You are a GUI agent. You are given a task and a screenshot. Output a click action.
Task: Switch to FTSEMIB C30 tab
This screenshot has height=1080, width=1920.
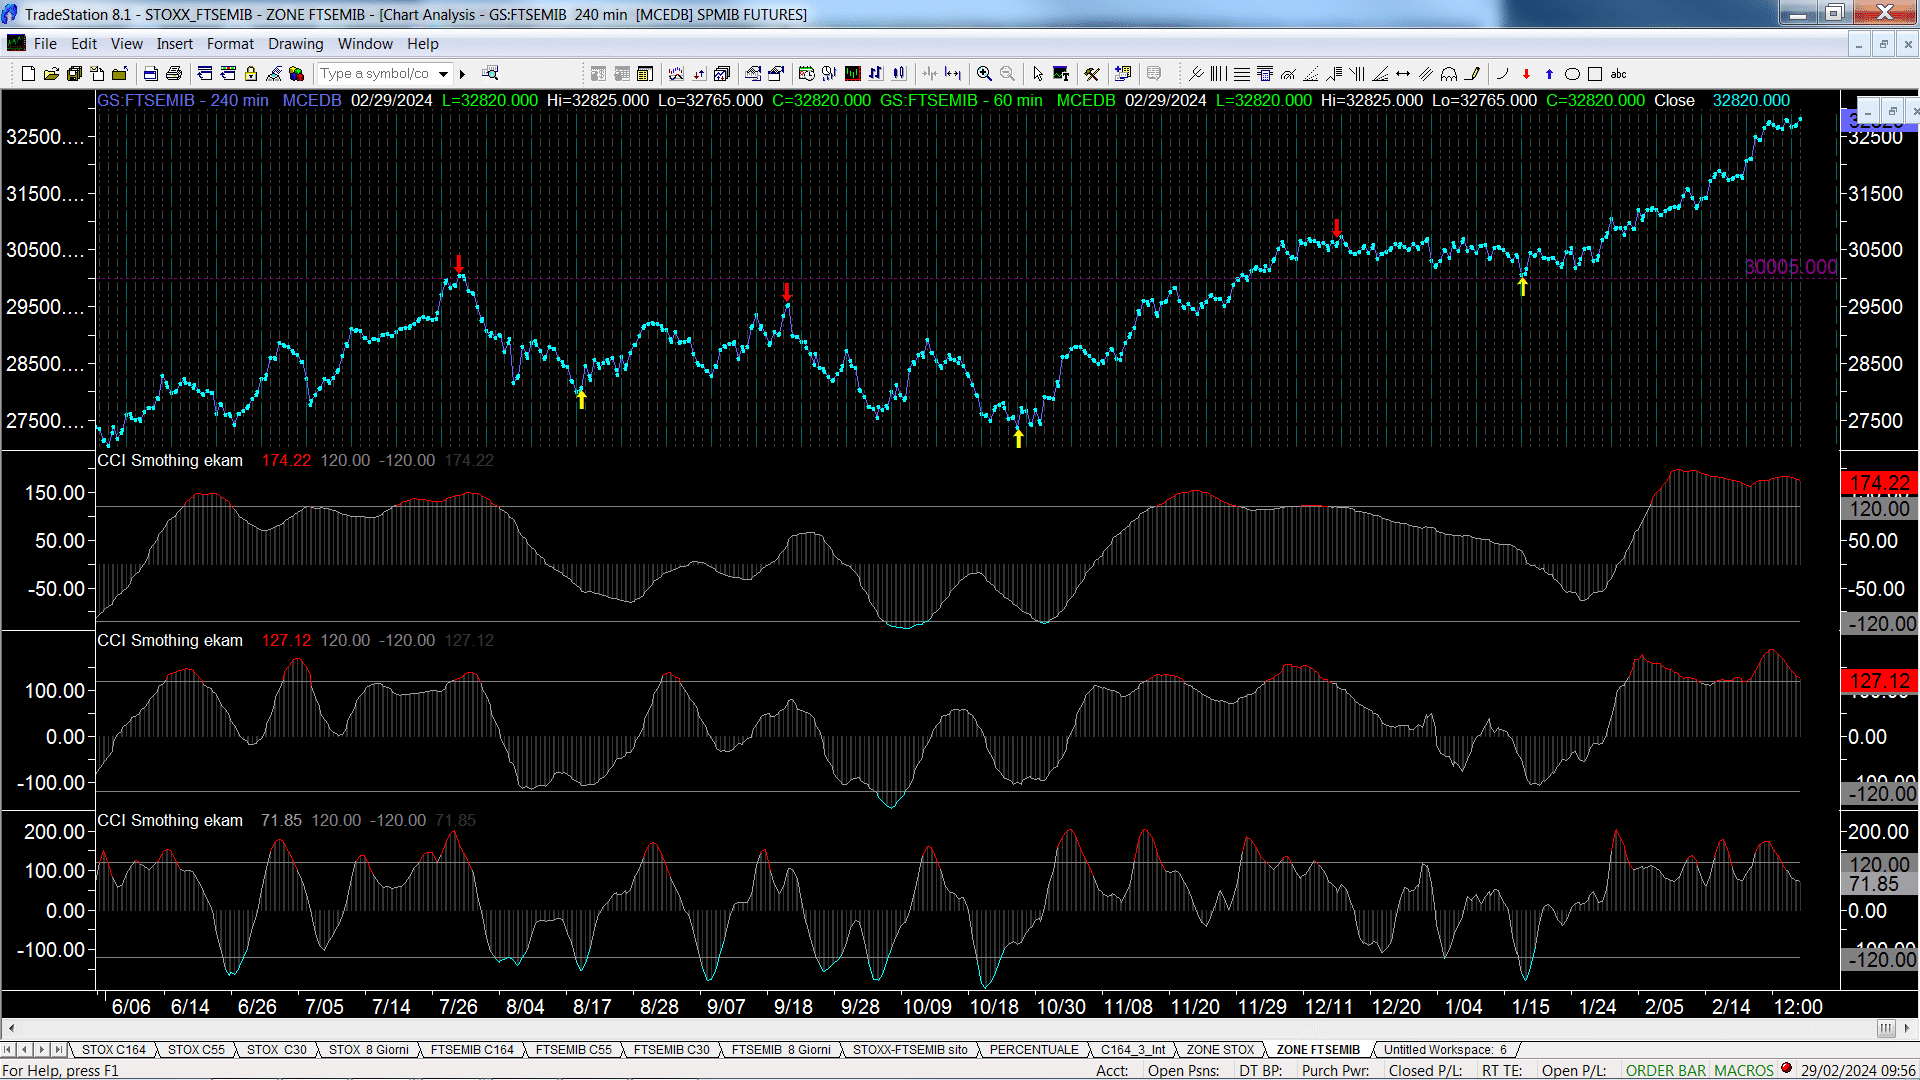[672, 1049]
